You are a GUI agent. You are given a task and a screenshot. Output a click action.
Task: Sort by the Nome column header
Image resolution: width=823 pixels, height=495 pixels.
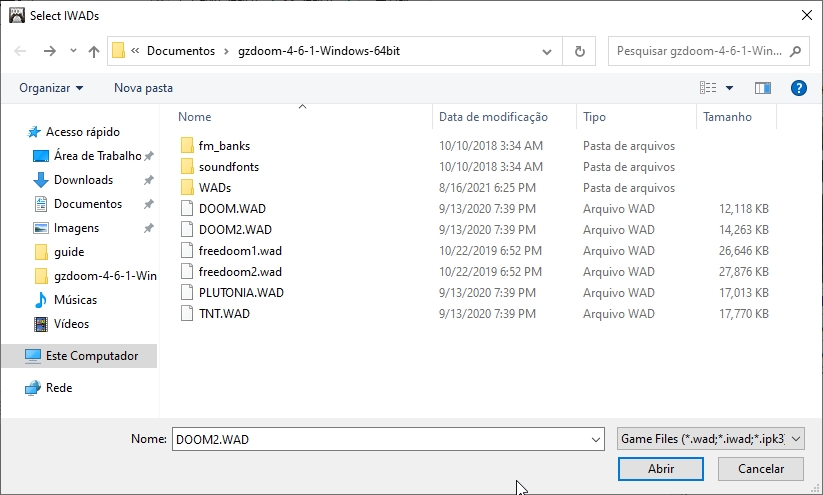tap(195, 117)
